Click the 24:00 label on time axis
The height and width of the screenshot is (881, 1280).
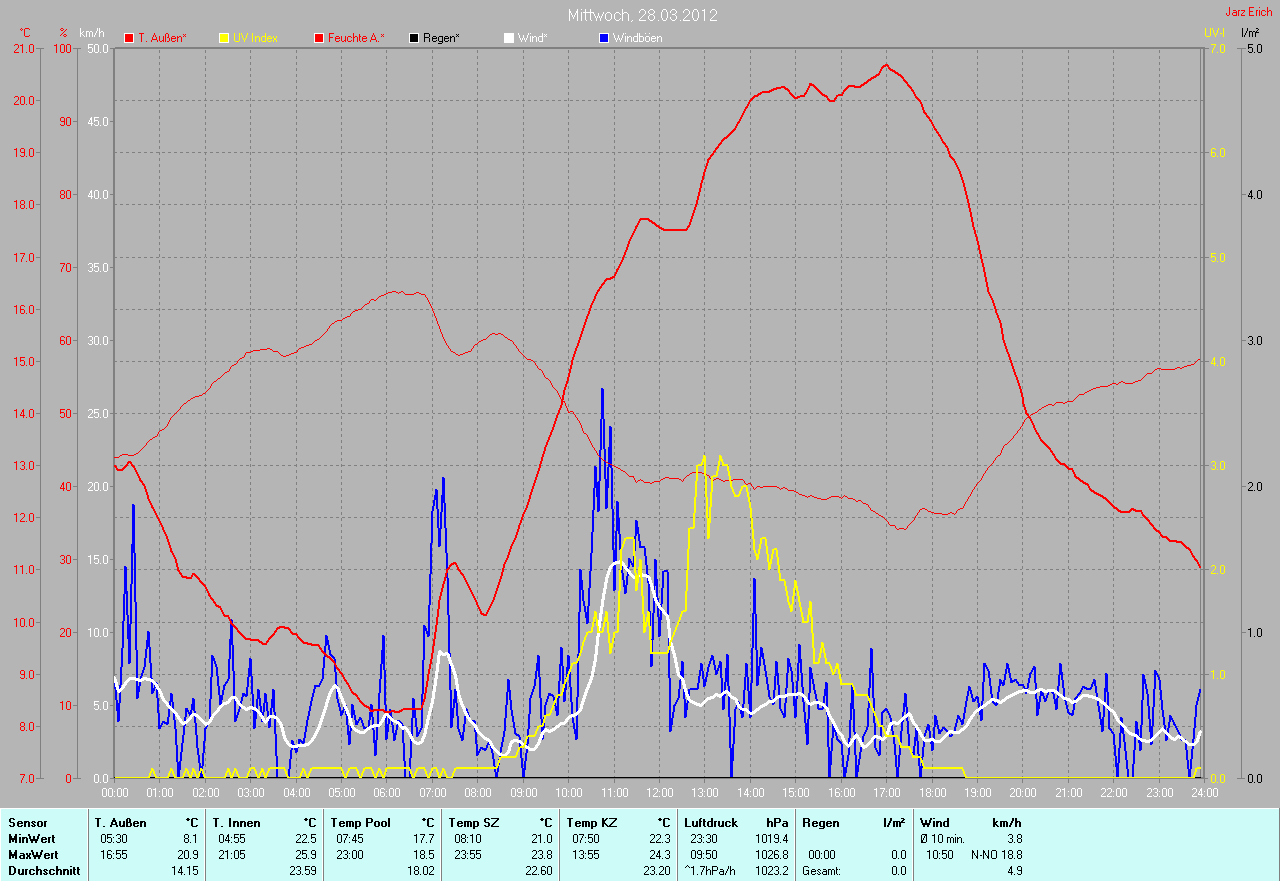tap(1204, 792)
